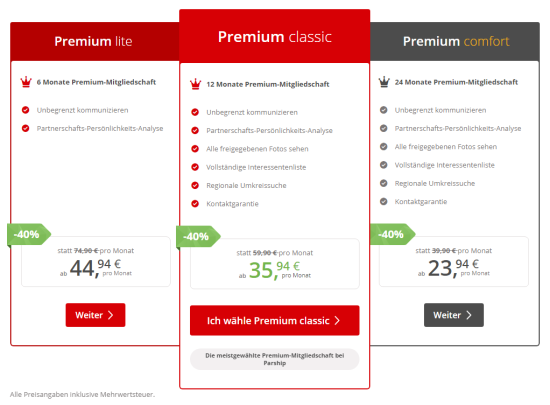Image resolution: width=550 pixels, height=405 pixels.
Task: Click the 23,94 € price box in Premium comfort
Action: click(454, 262)
